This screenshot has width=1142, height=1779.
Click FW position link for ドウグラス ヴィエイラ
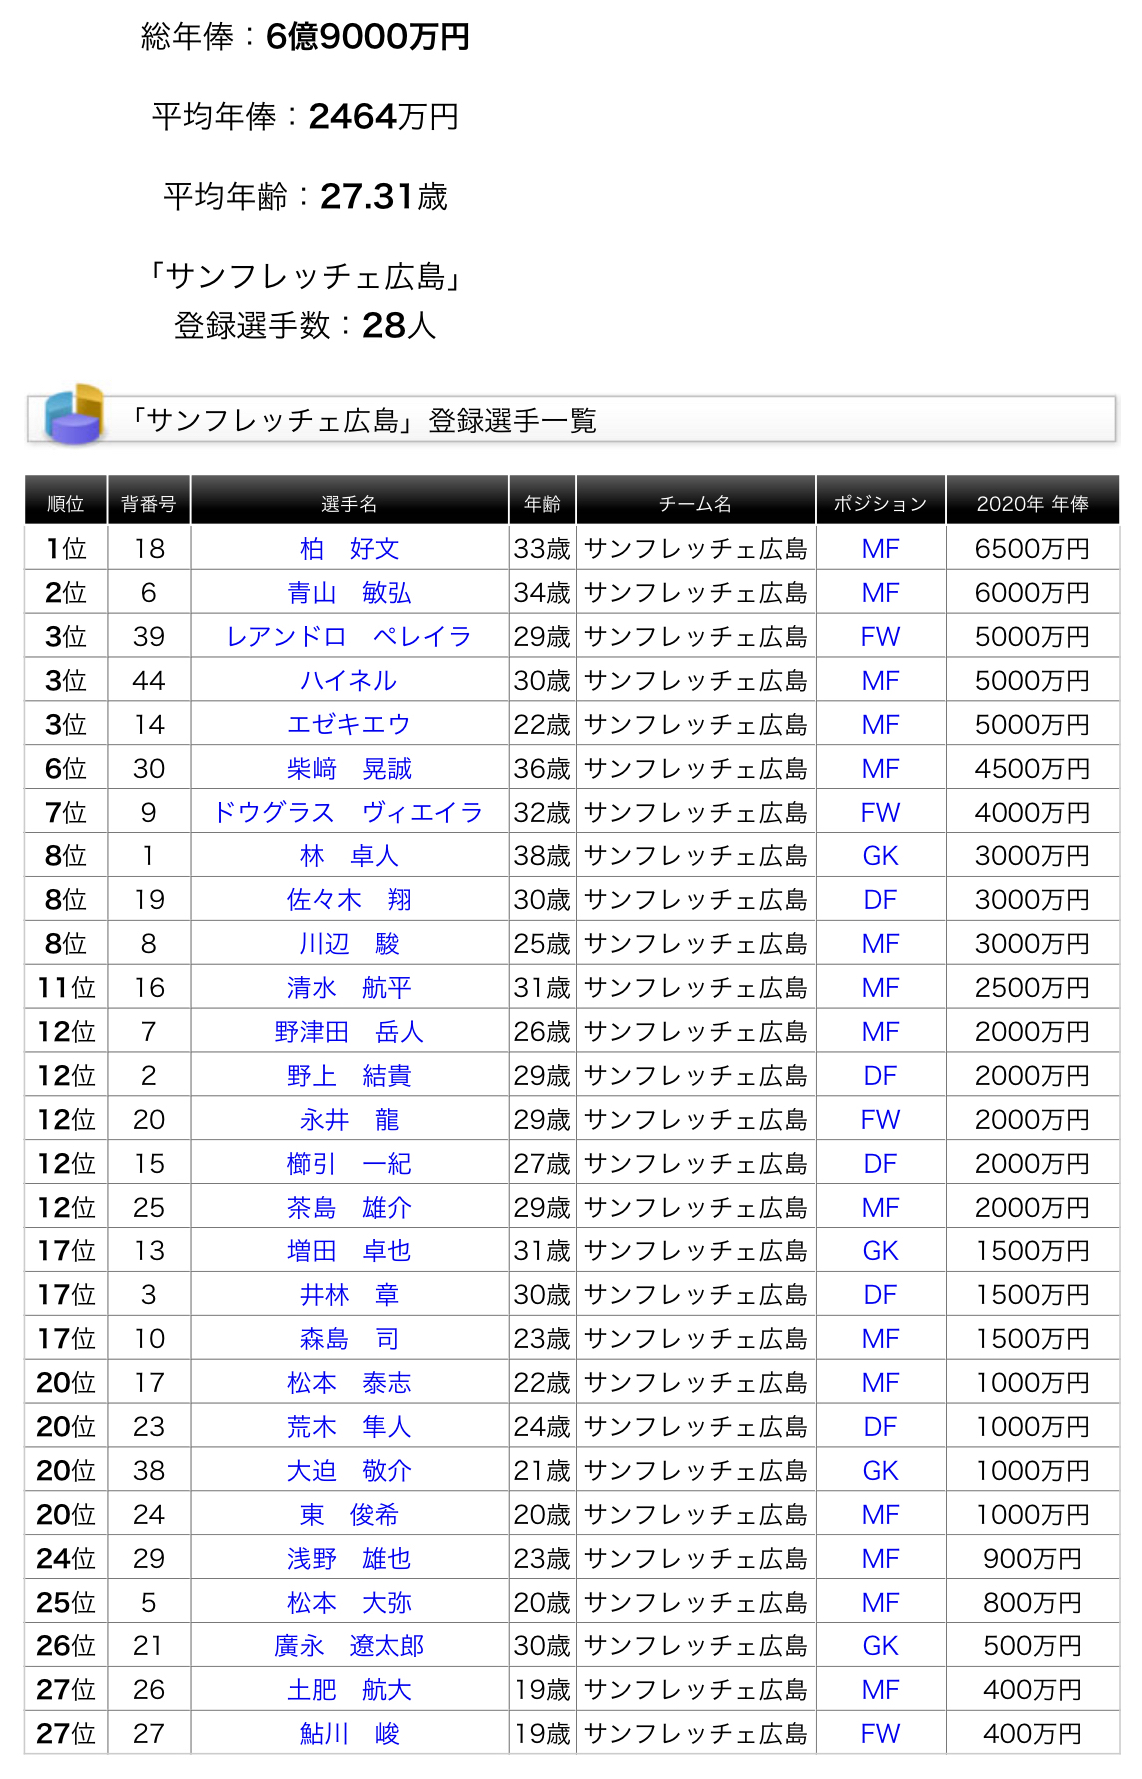[x=880, y=812]
